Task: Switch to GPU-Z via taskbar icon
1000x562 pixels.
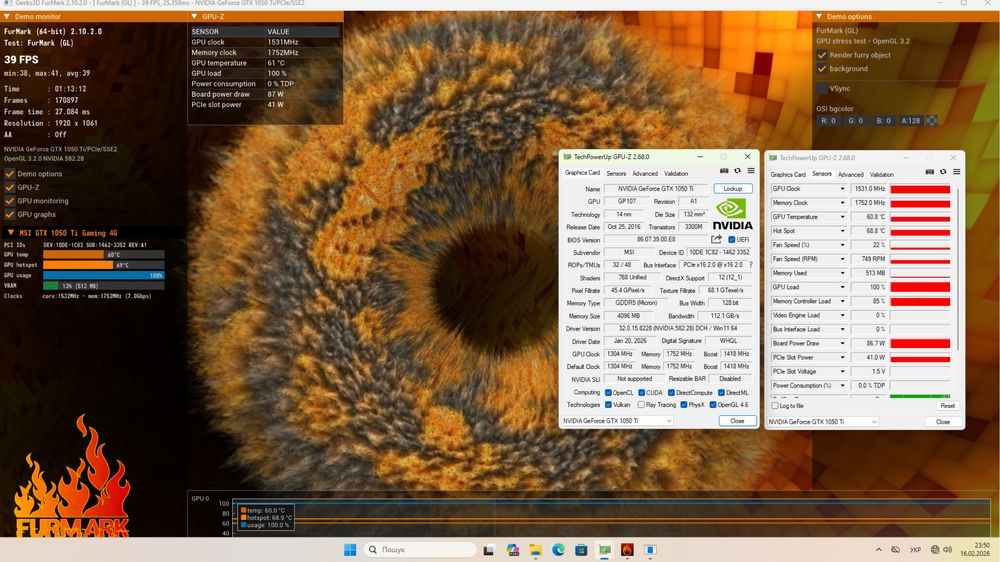Action: click(x=605, y=550)
